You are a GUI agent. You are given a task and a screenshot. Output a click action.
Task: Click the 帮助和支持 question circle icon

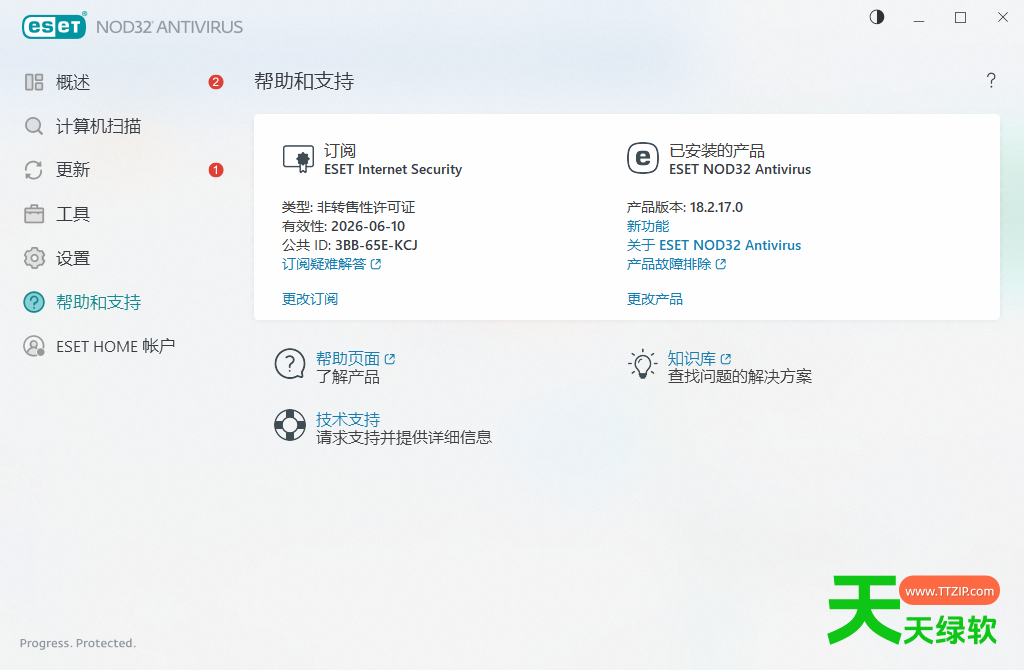click(x=34, y=302)
